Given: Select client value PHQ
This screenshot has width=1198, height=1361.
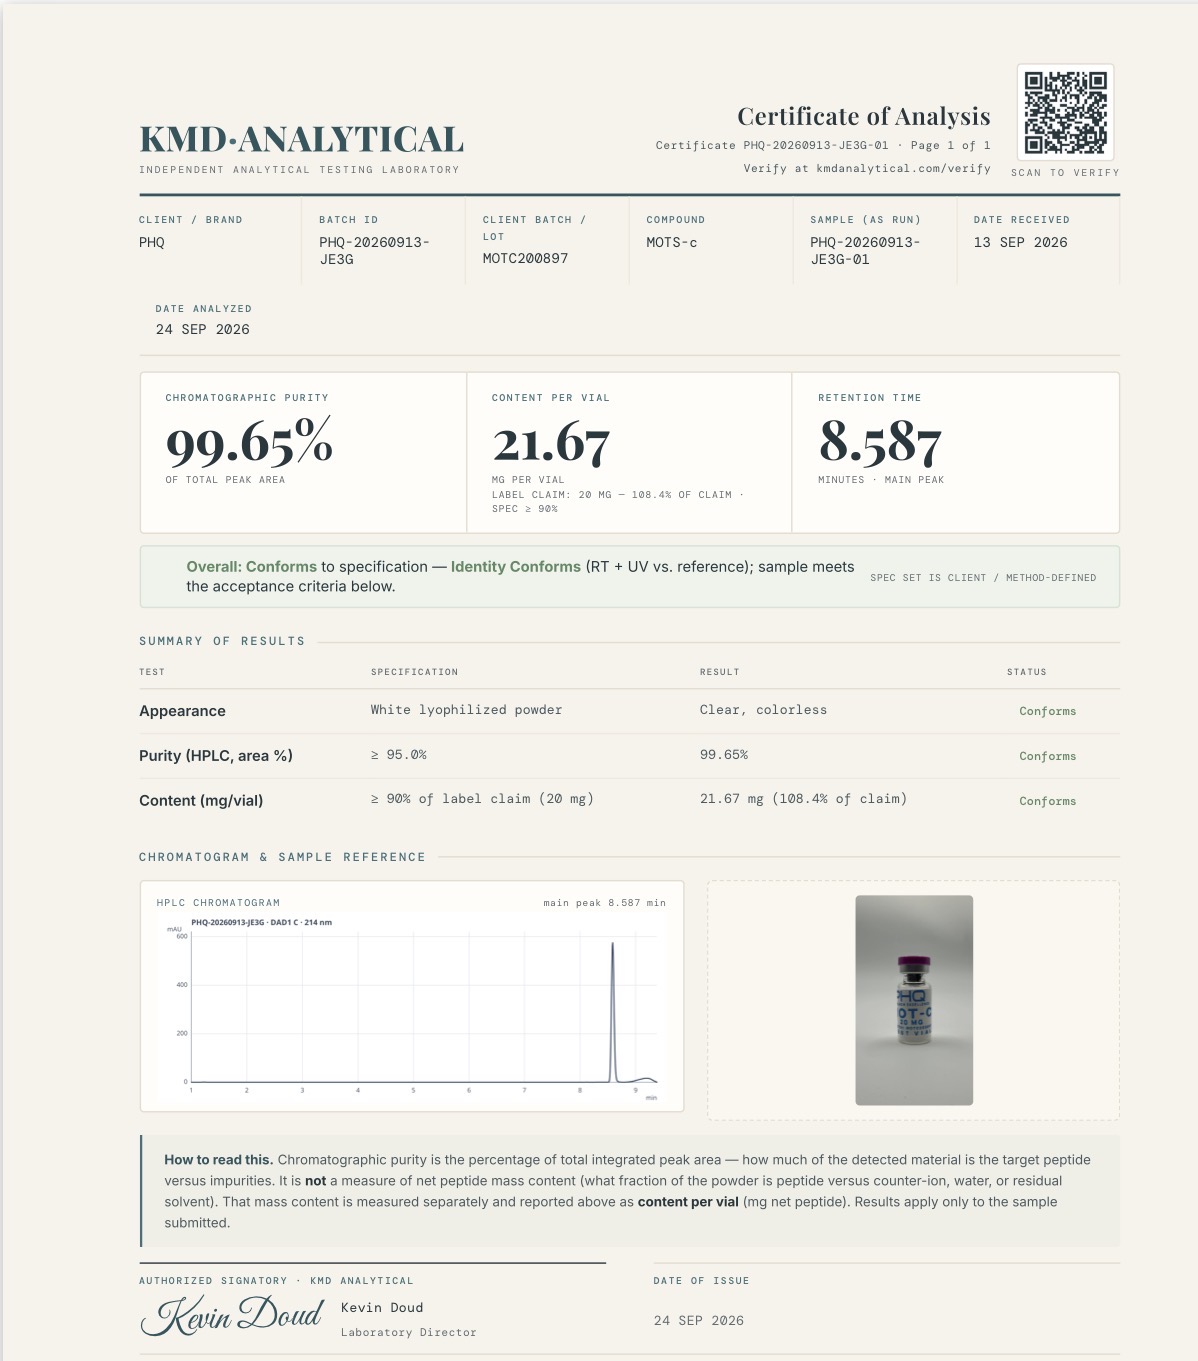Looking at the screenshot, I should point(152,242).
